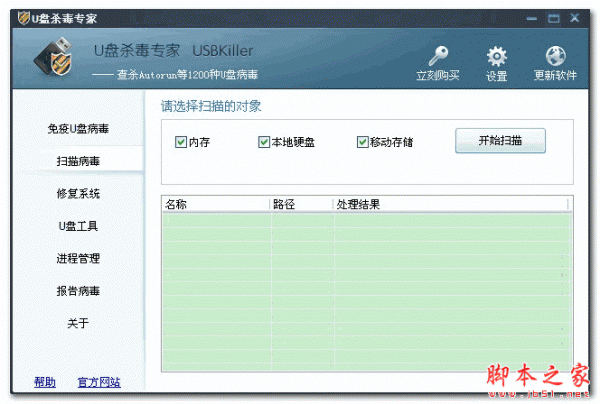This screenshot has width=600, height=404.
Task: Switch to 修复系统 in sidebar
Action: pyautogui.click(x=78, y=194)
